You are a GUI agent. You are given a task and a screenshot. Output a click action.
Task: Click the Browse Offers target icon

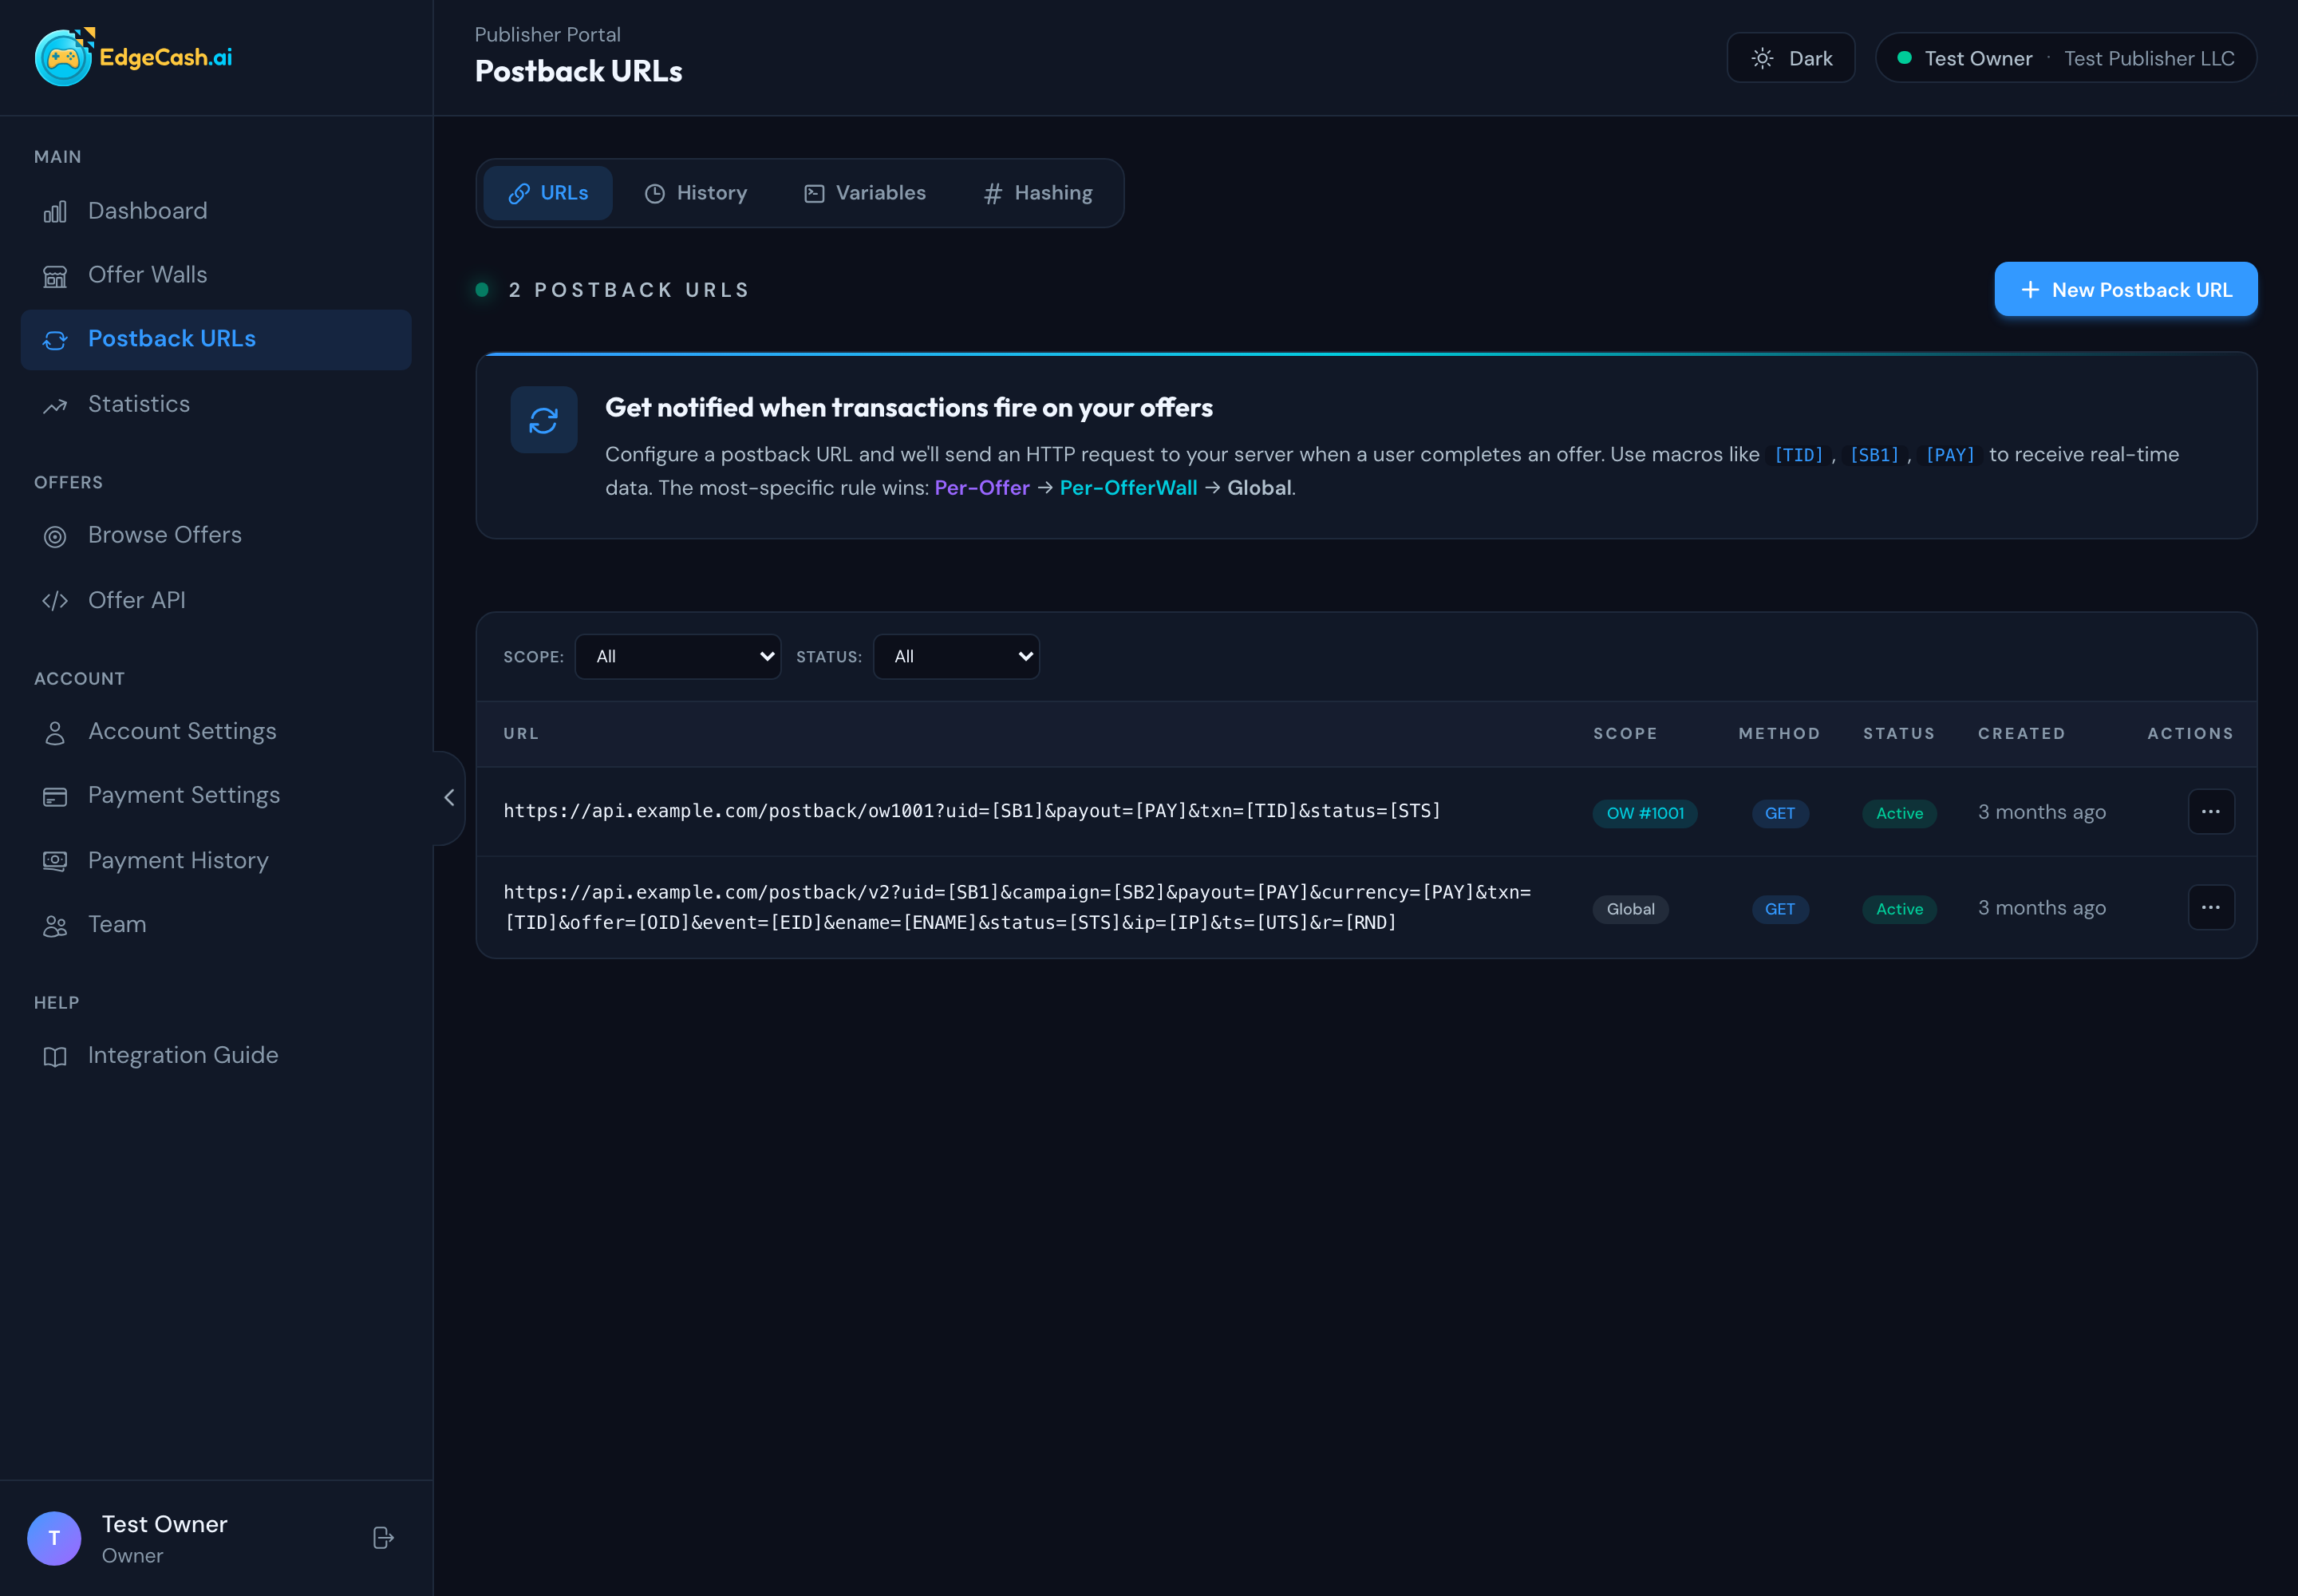[x=55, y=536]
